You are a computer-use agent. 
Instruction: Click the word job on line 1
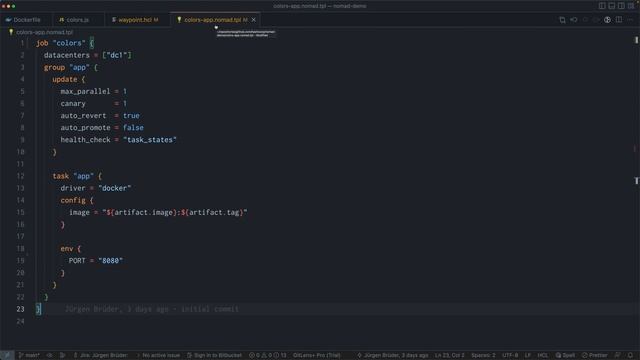point(42,43)
